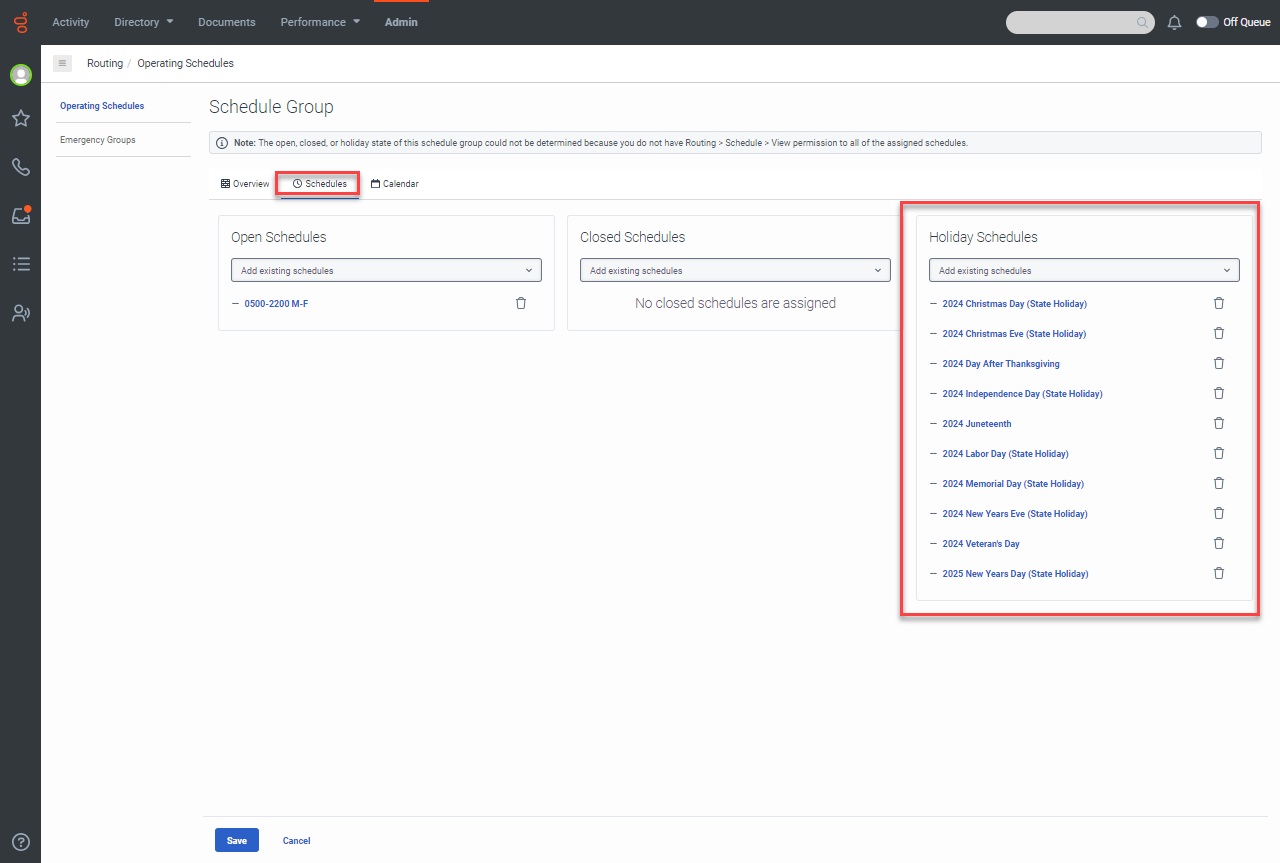
Task: Open Holiday Schedules add existing dropdown
Action: (x=1084, y=270)
